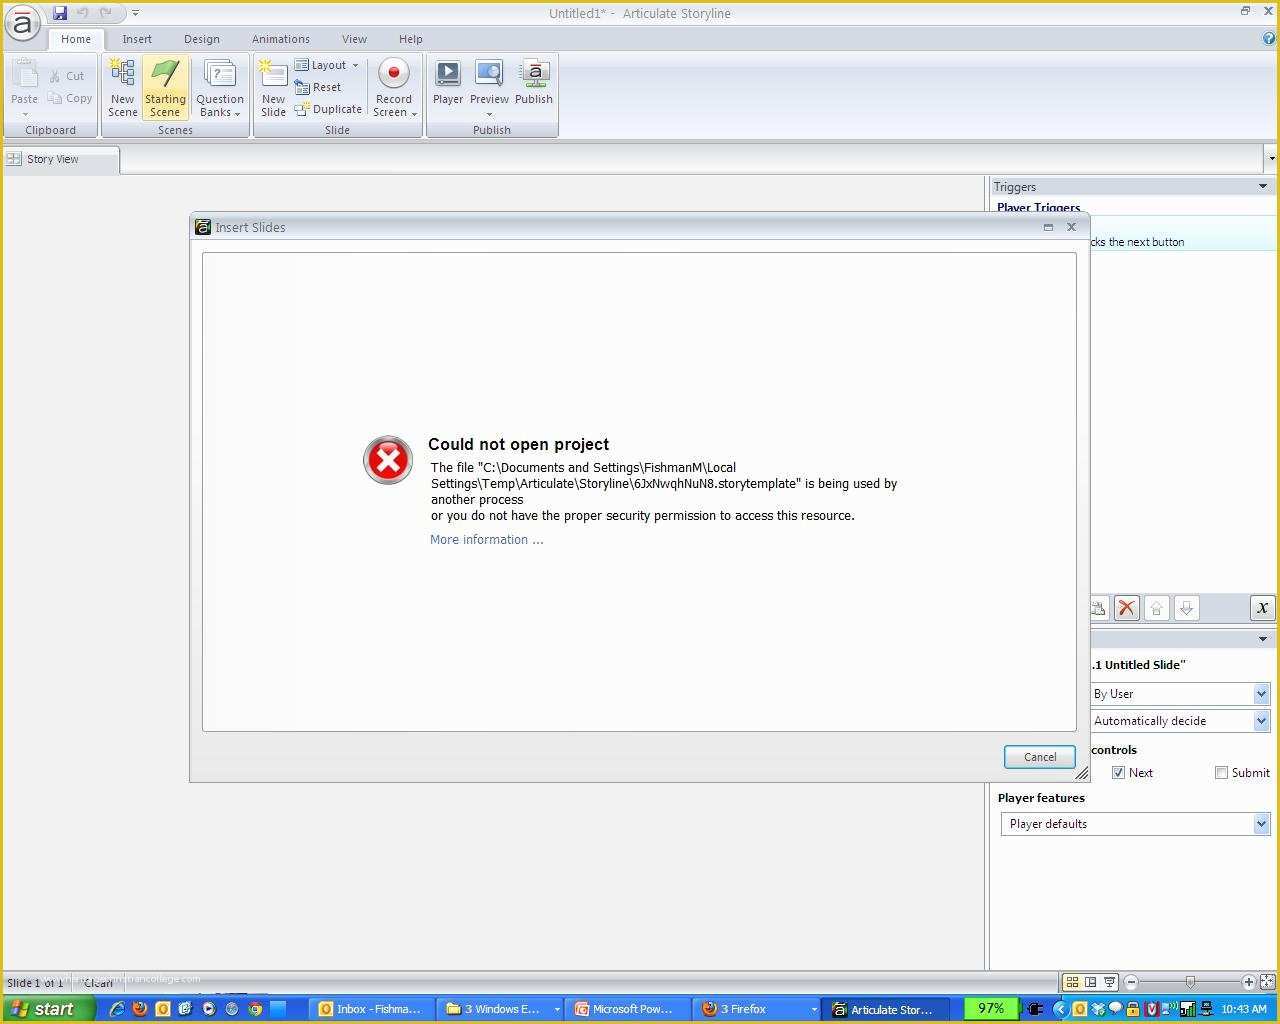Switch to the View ribbon tab
Screen dimensions: 1280x1024
tap(354, 39)
